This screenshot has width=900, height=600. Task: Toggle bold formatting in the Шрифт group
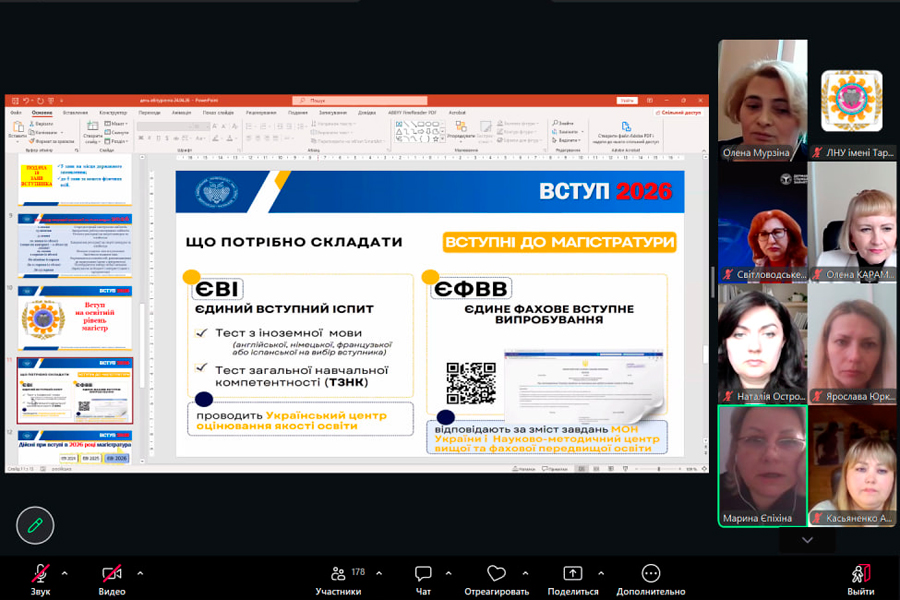click(140, 138)
